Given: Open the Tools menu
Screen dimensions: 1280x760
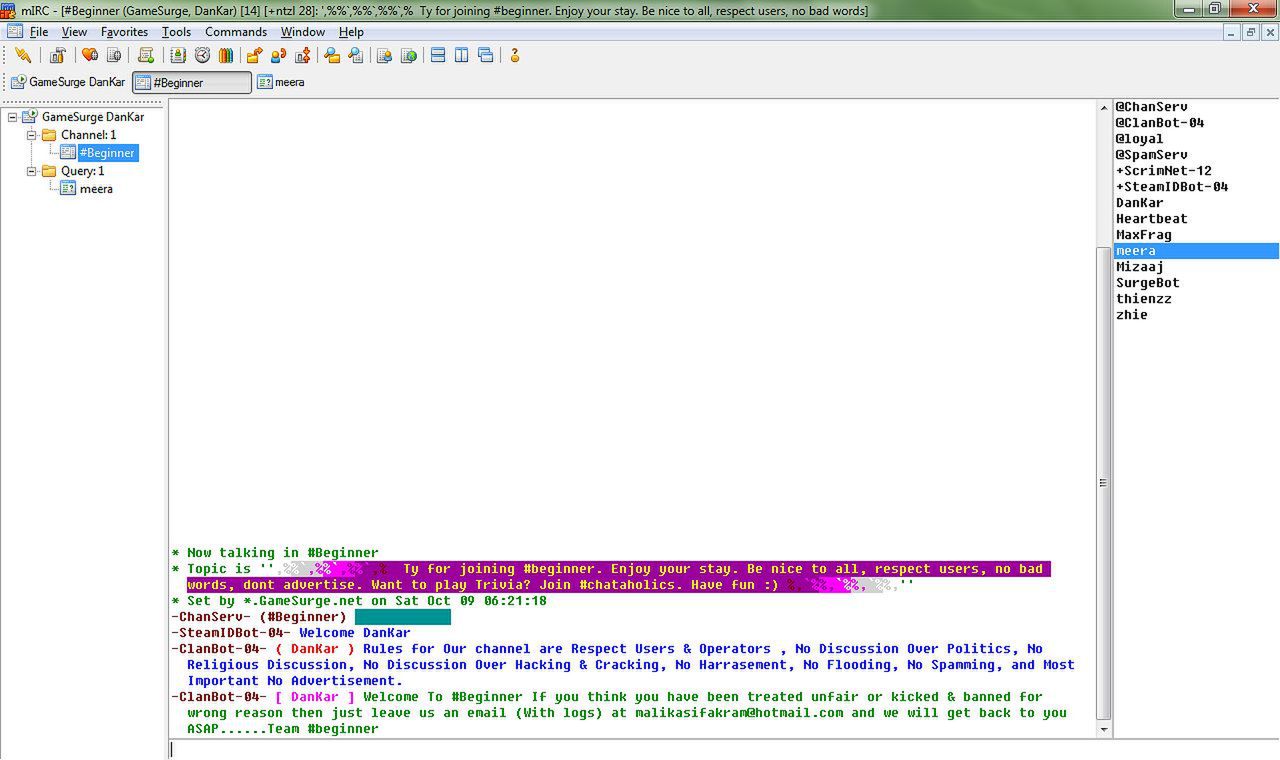Looking at the screenshot, I should (x=176, y=32).
